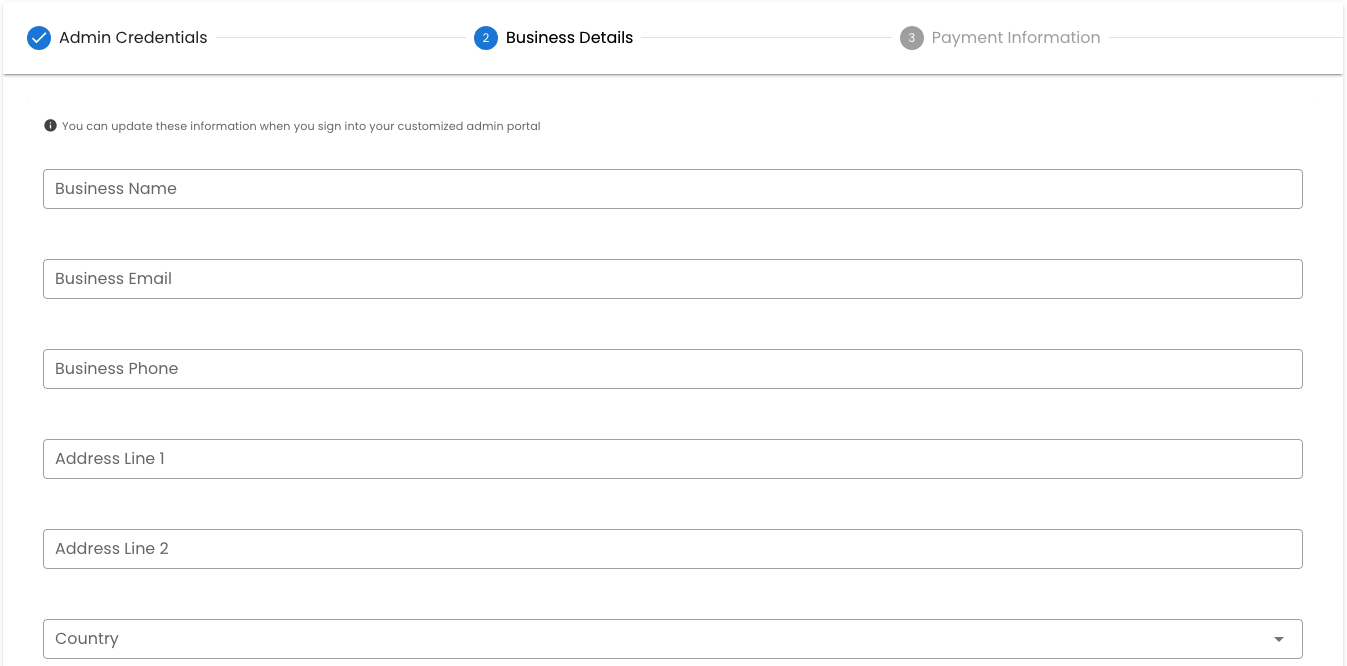Click connector line after Business Details
Image resolution: width=1347 pixels, height=666 pixels.
tap(765, 38)
